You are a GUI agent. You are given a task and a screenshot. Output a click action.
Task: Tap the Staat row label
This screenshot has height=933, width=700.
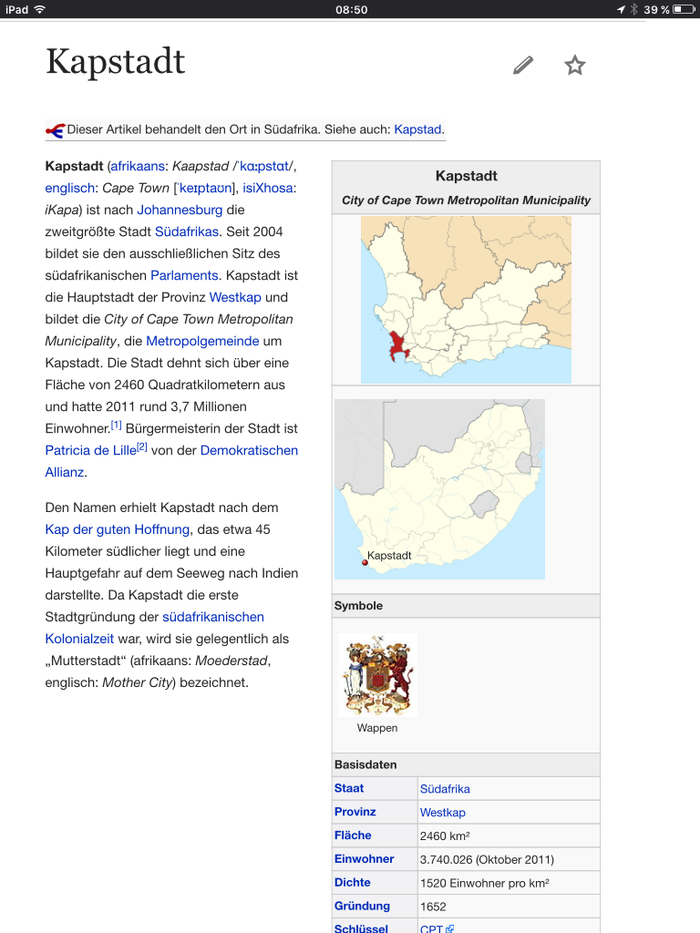[349, 788]
